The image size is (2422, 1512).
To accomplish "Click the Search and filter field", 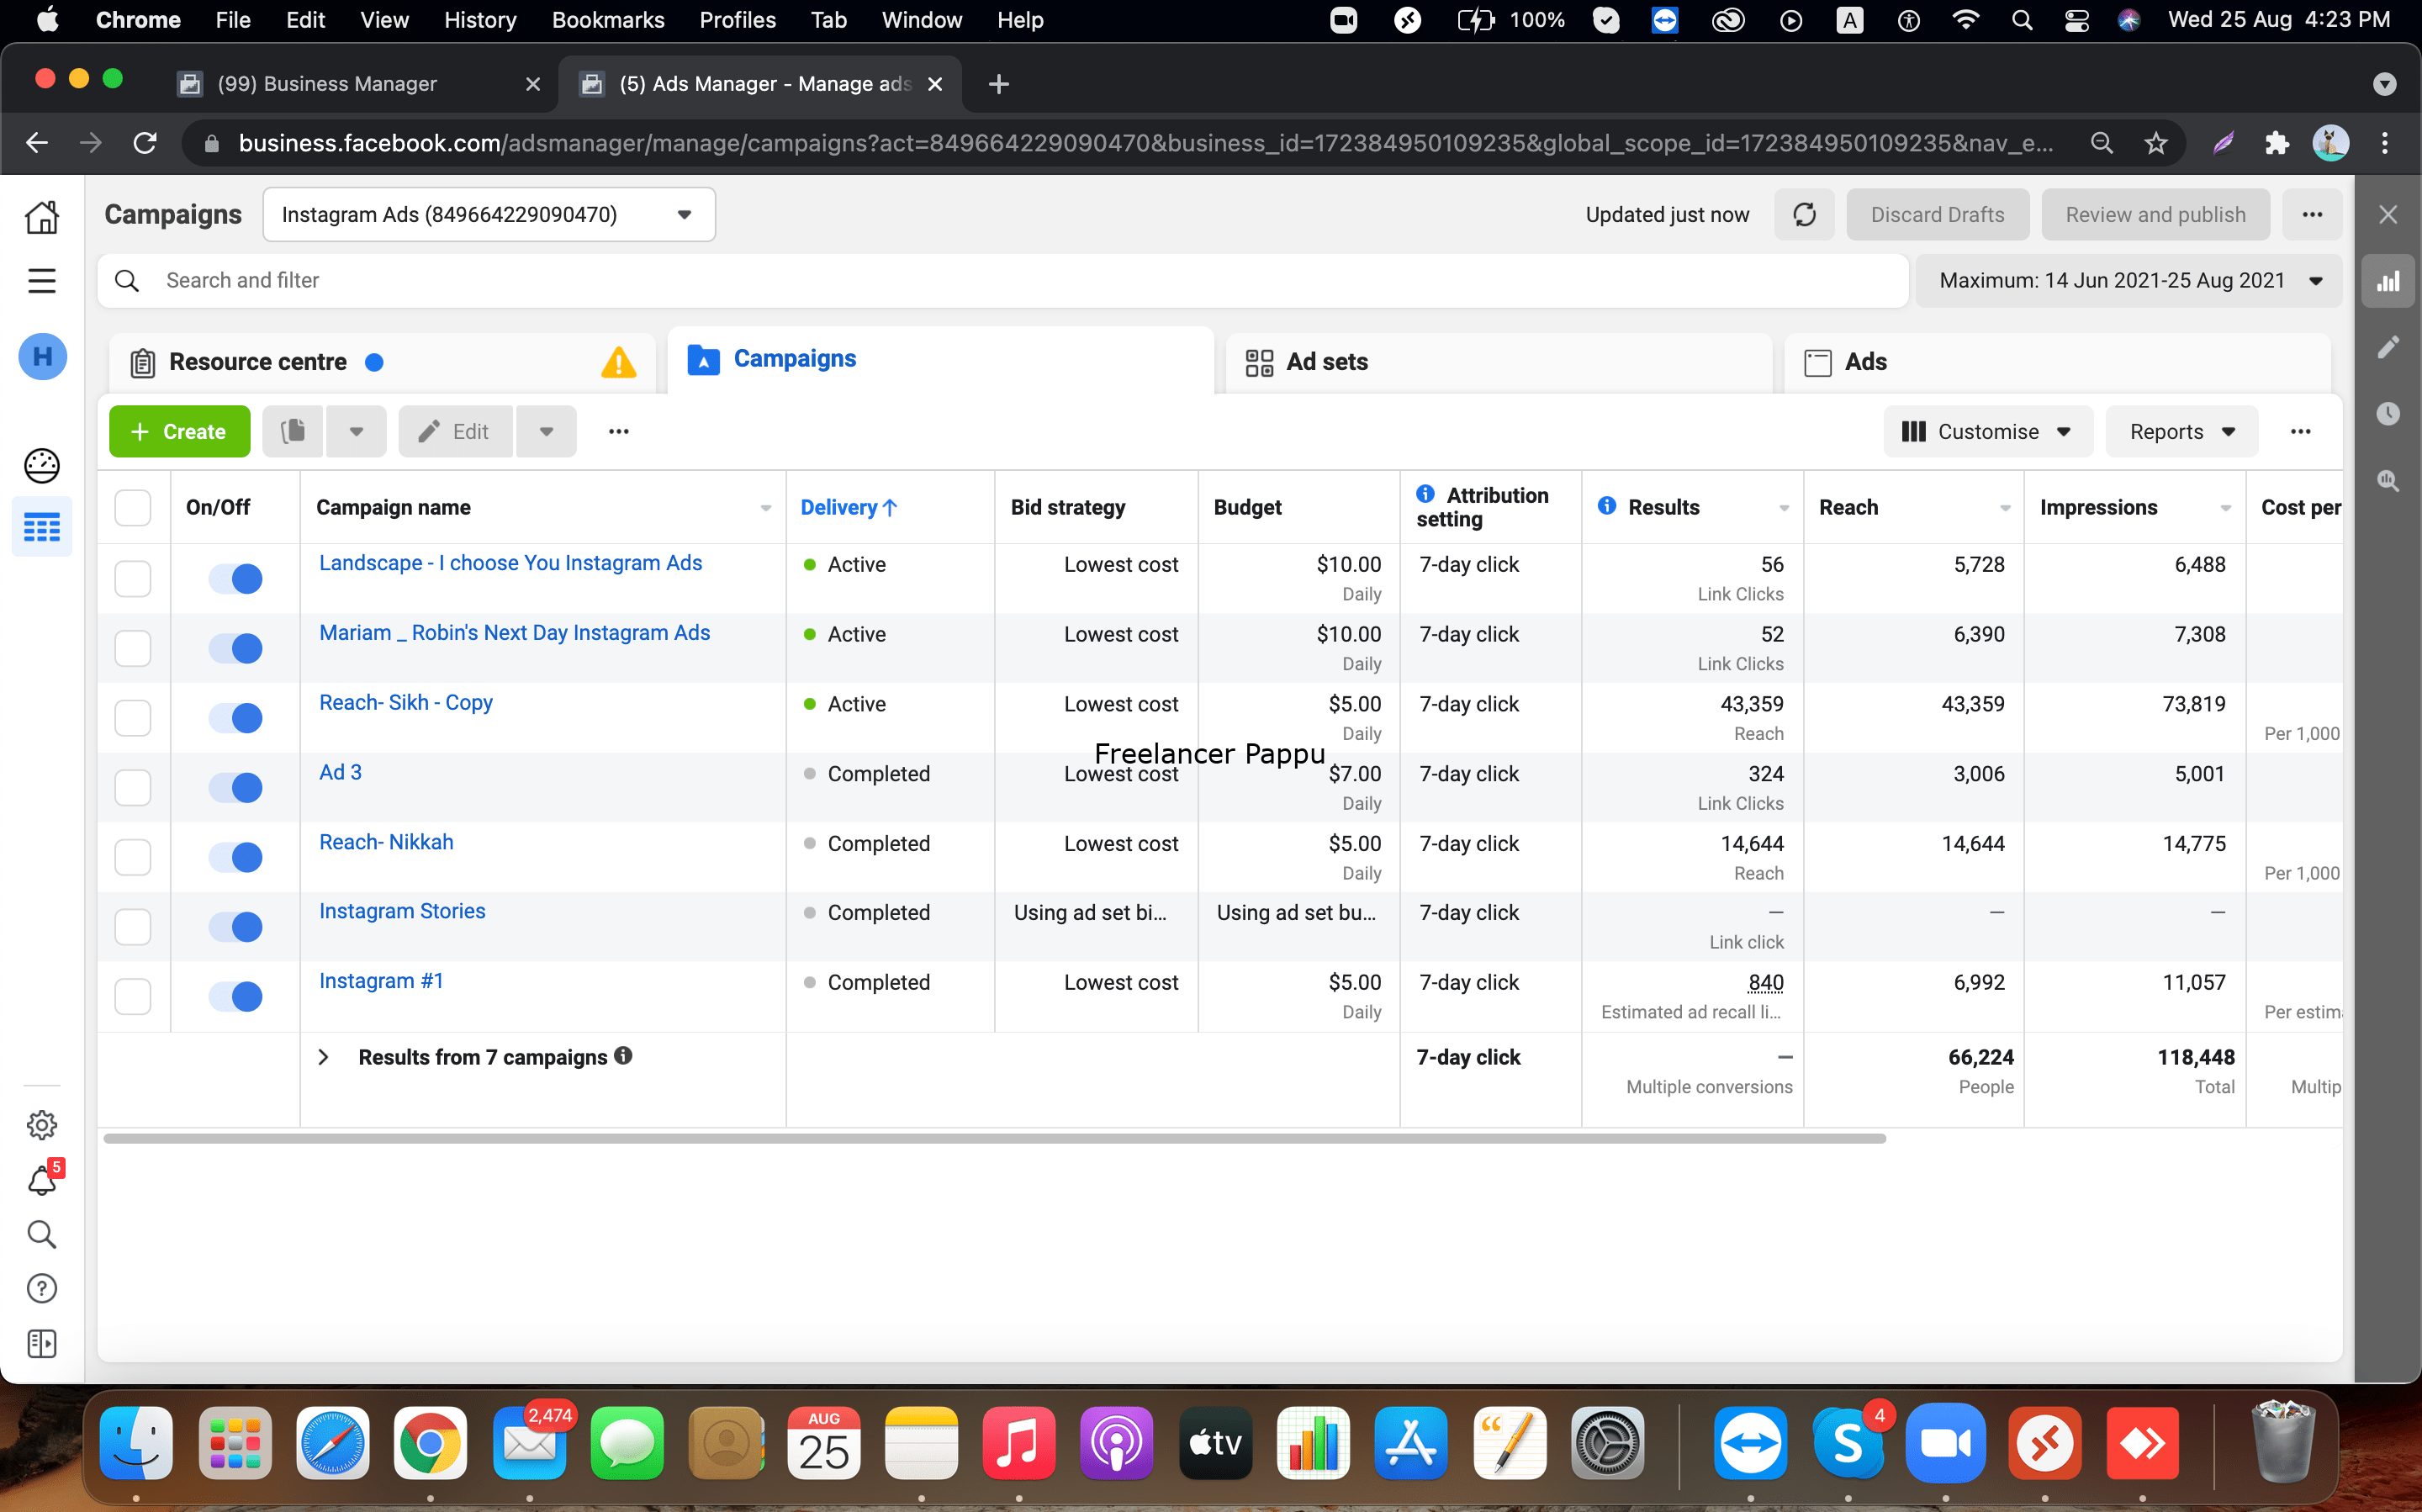I will pos(1003,281).
